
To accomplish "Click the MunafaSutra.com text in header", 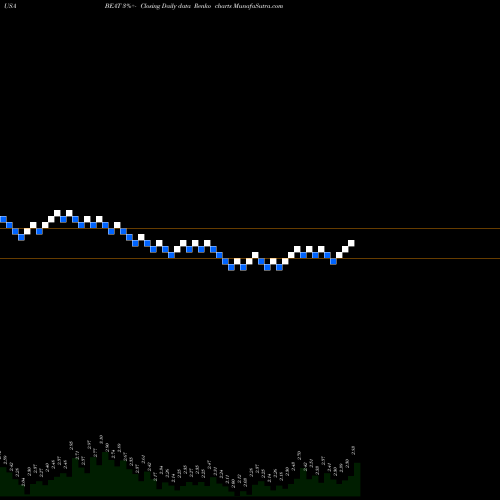I will 258,6.
